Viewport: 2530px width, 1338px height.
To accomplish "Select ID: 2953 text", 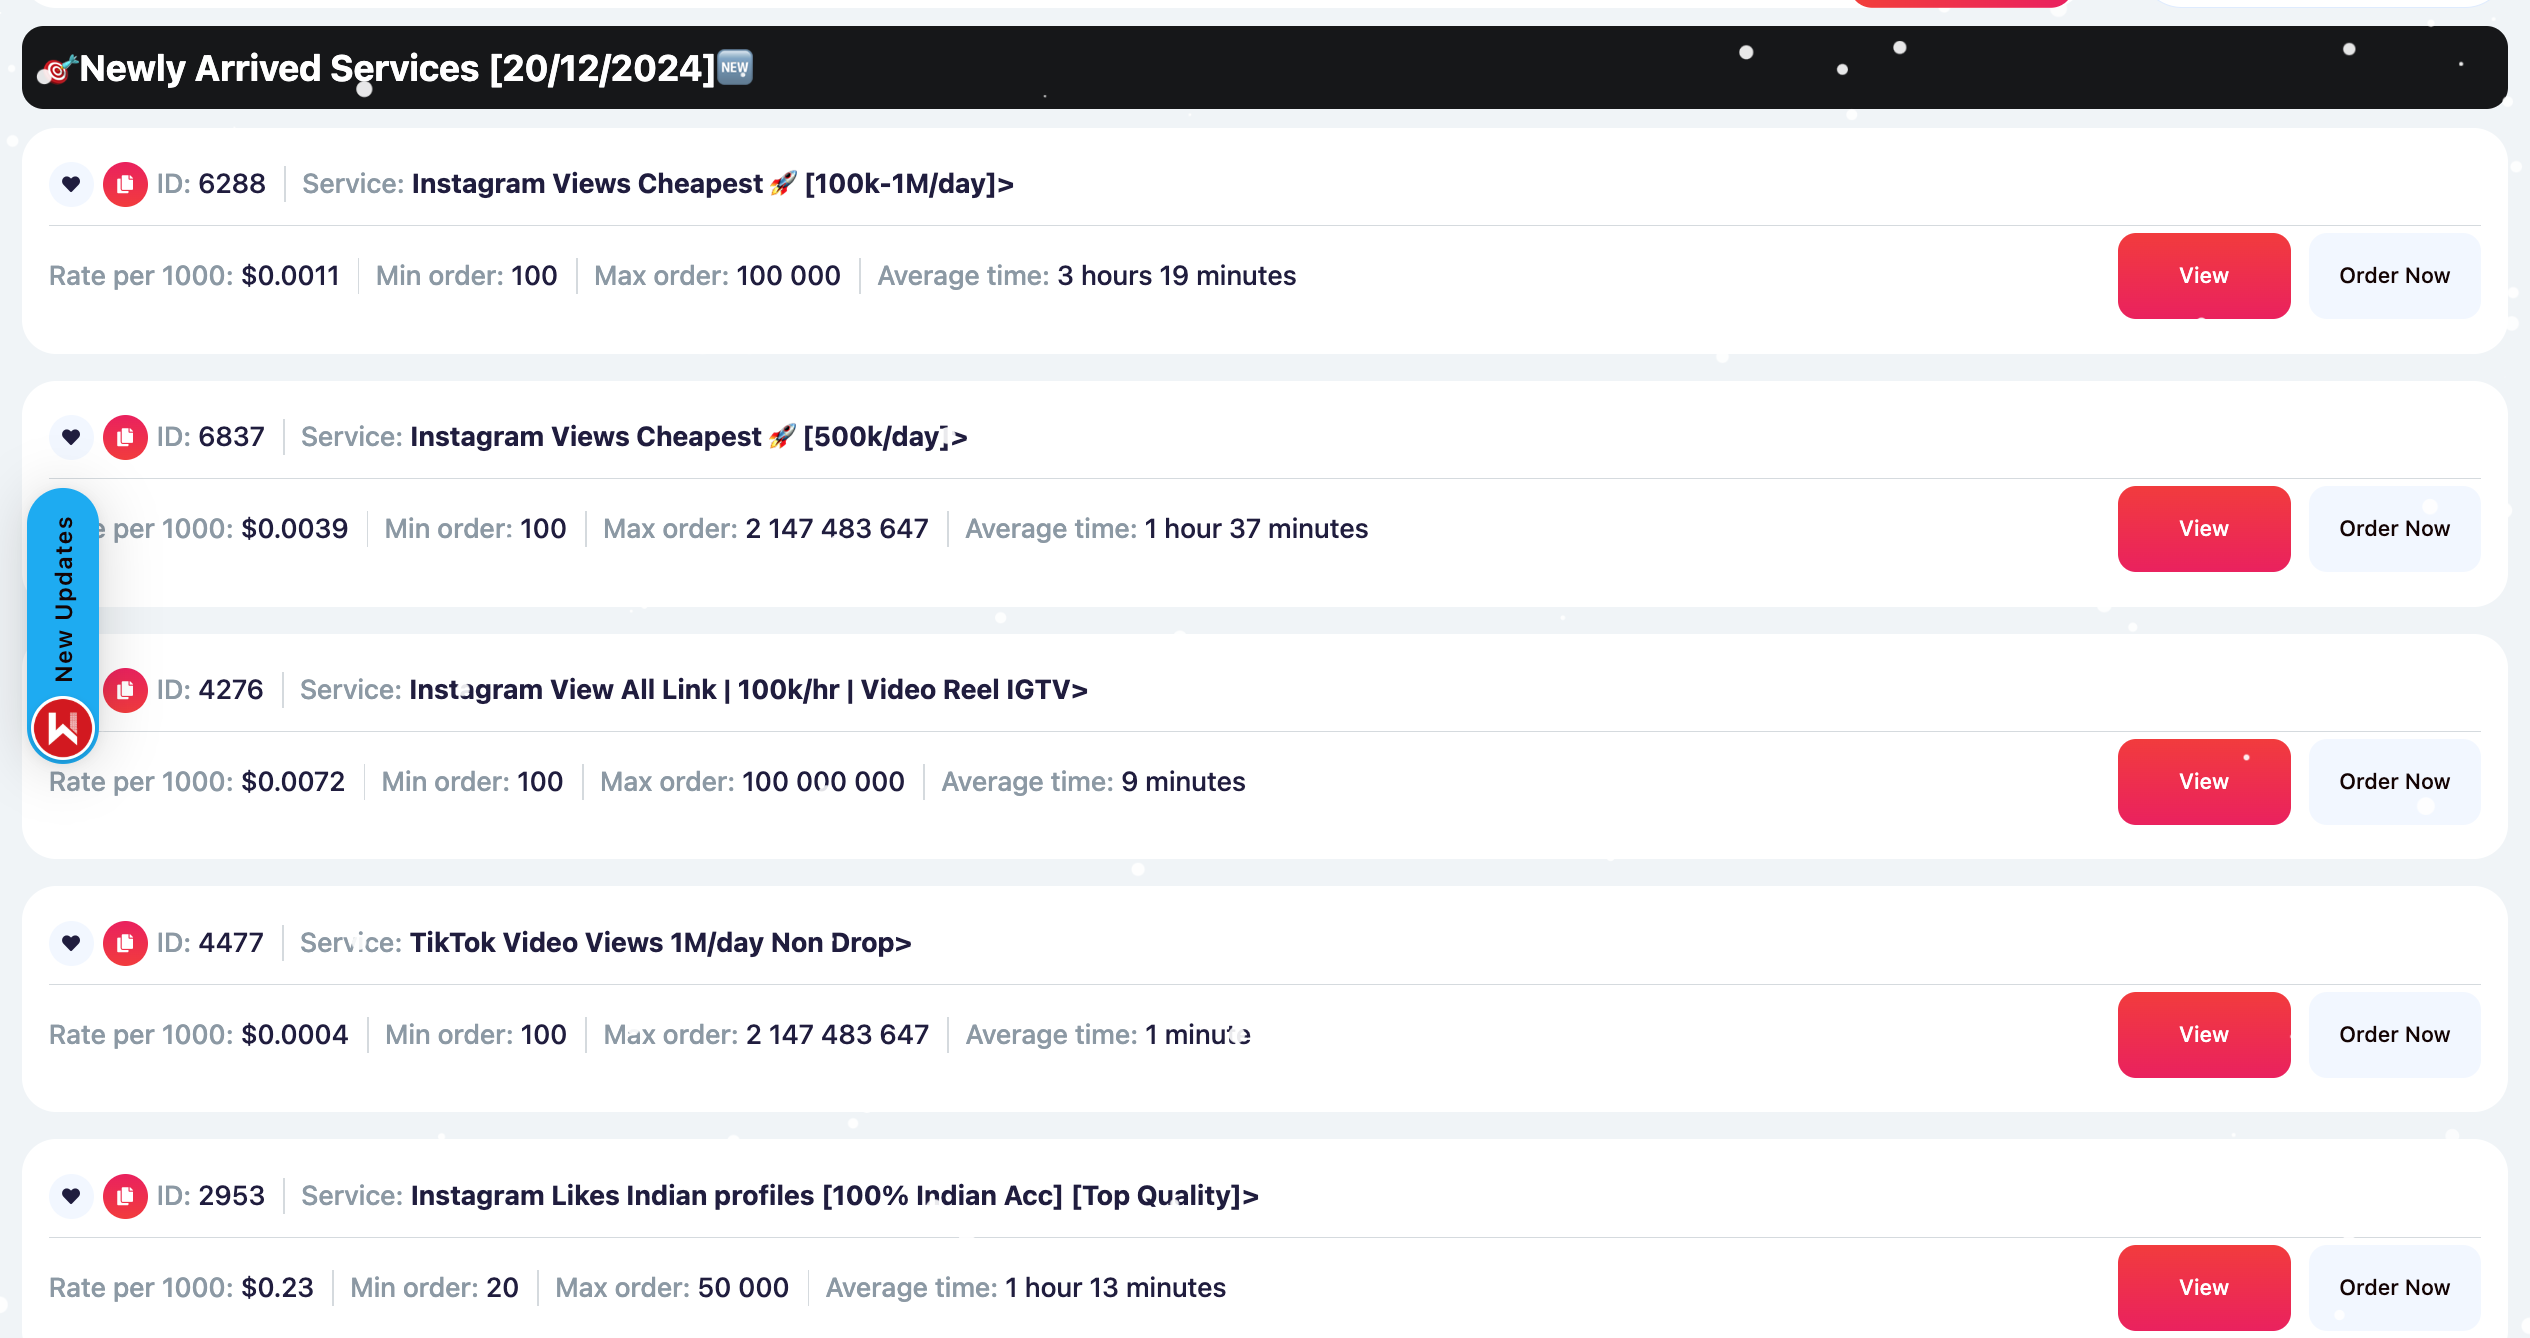I will pos(211,1196).
